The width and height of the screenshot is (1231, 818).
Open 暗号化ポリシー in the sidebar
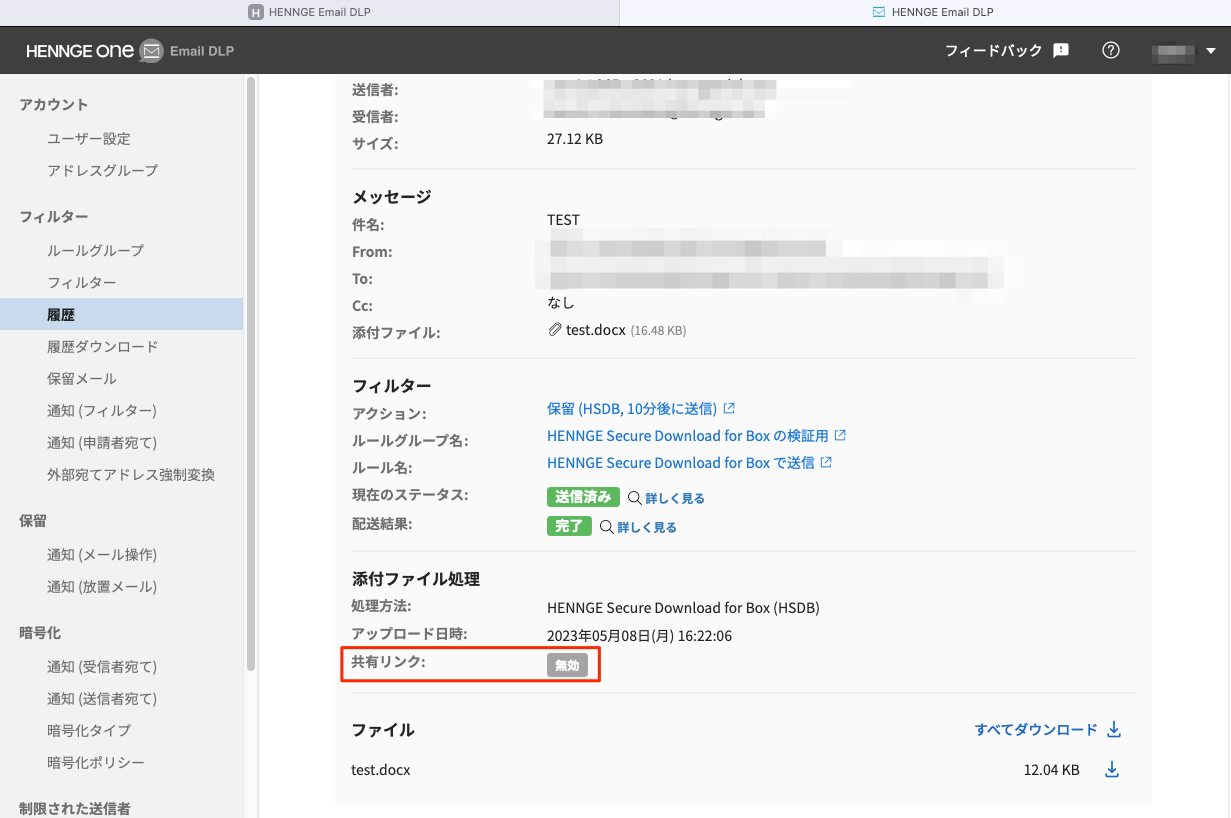tap(95, 763)
